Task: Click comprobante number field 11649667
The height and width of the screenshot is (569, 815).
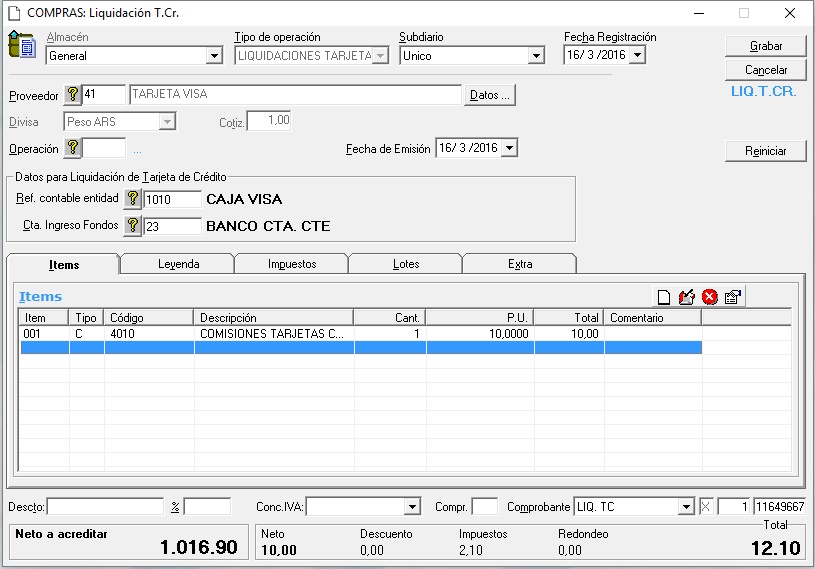Action: pos(780,507)
